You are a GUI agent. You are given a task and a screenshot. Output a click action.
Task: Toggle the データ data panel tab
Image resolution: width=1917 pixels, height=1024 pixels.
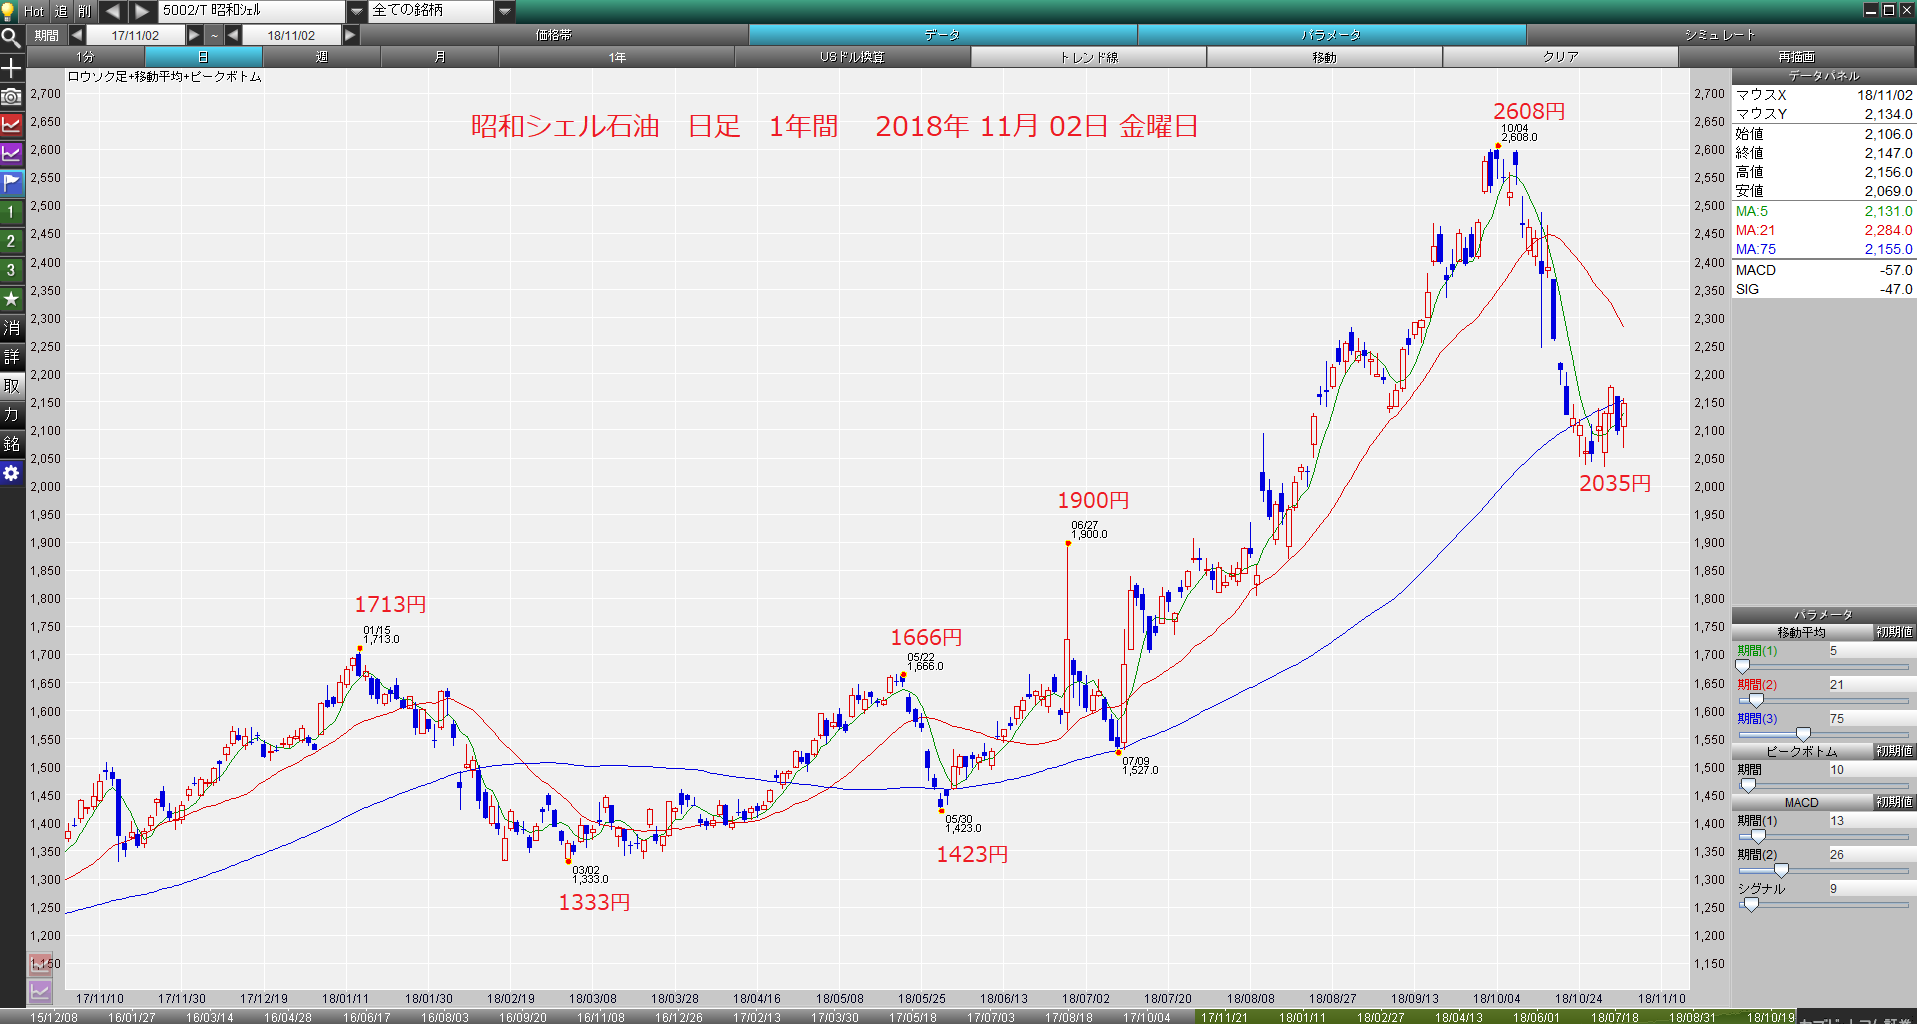(x=942, y=35)
